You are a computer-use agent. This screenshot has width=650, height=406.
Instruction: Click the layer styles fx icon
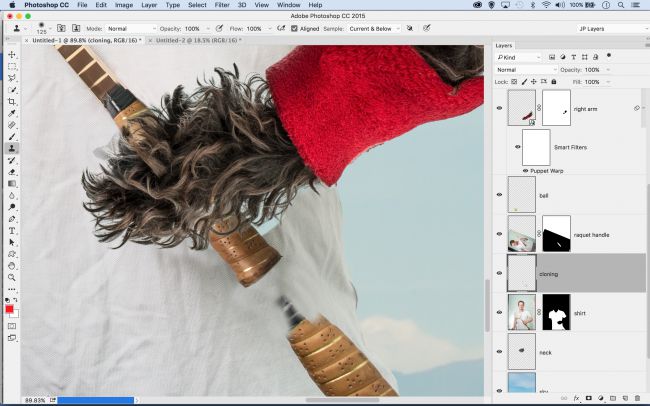[577, 399]
